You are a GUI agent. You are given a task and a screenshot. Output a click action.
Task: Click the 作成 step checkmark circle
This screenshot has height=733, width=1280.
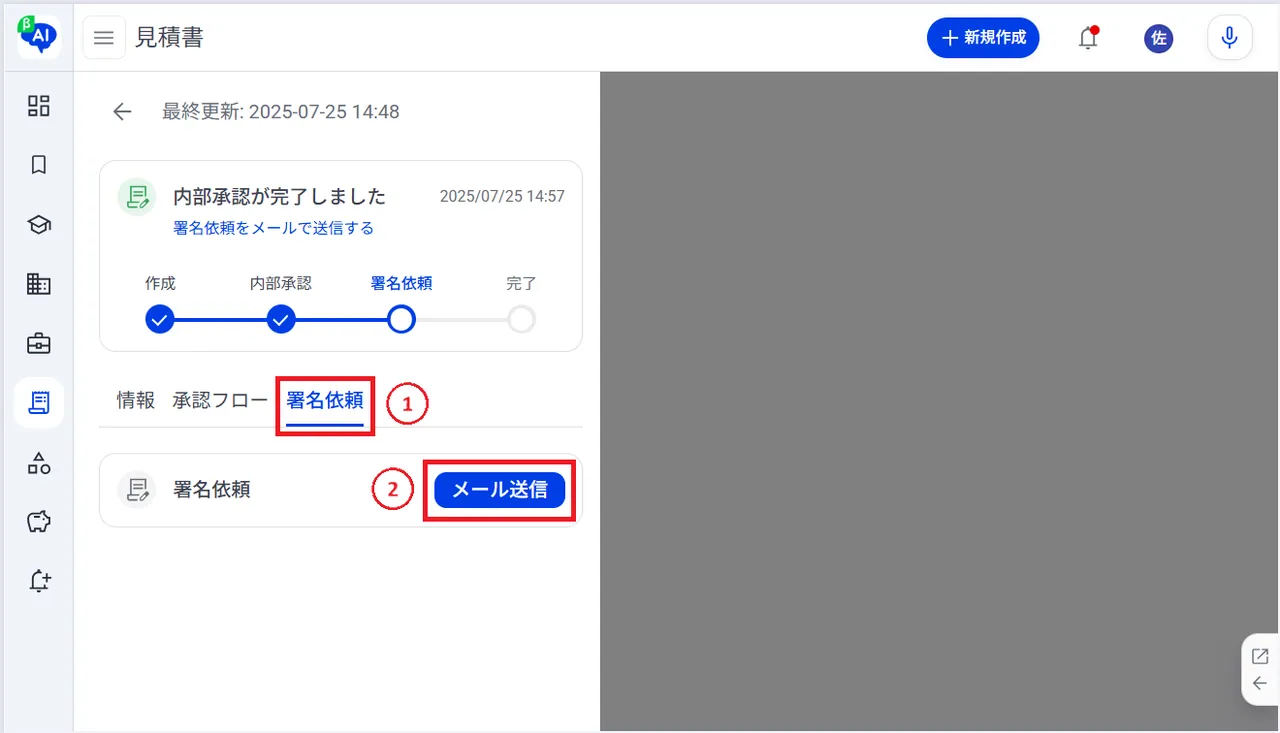160,320
